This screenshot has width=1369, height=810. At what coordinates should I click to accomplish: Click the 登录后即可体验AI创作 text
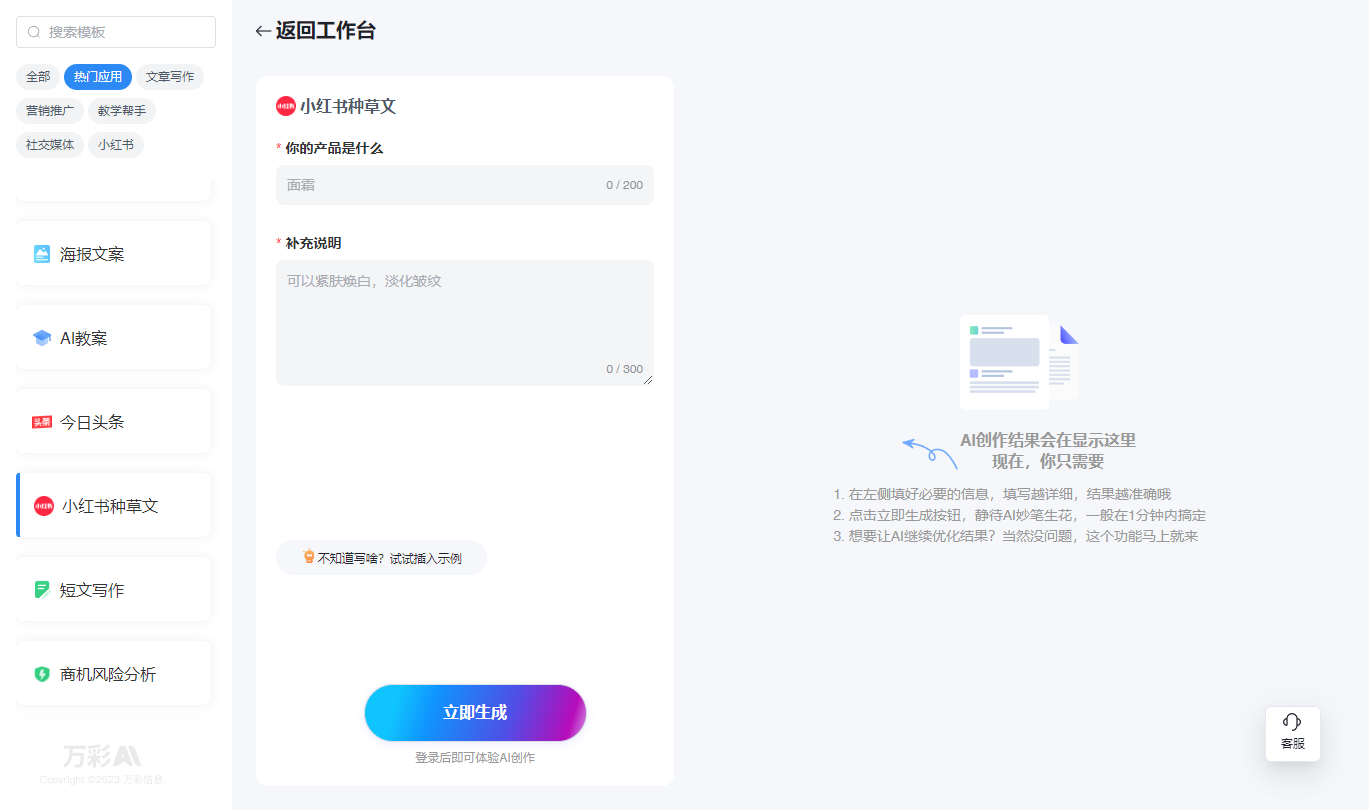click(475, 758)
